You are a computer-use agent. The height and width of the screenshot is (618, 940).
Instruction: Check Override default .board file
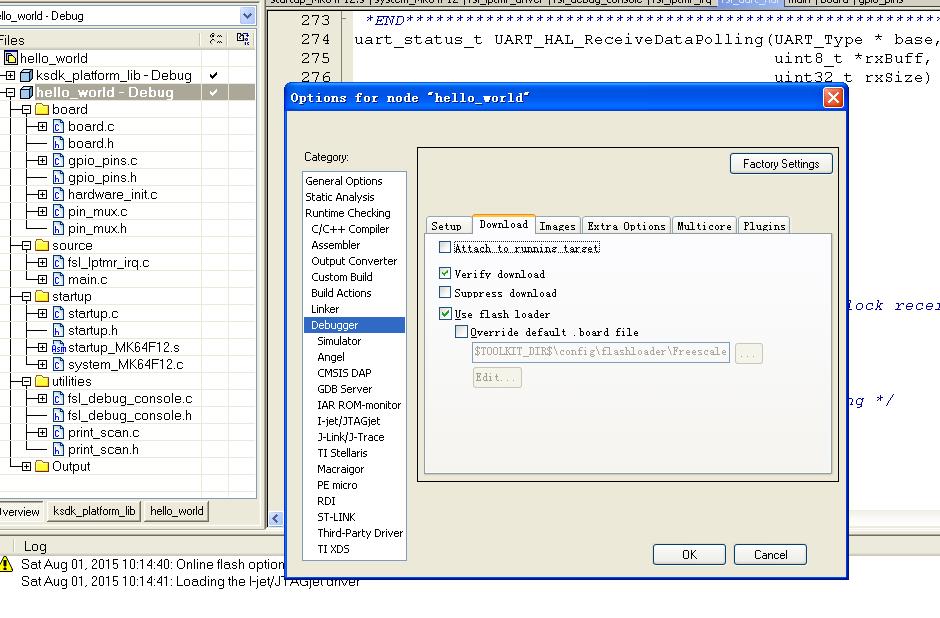coord(461,331)
